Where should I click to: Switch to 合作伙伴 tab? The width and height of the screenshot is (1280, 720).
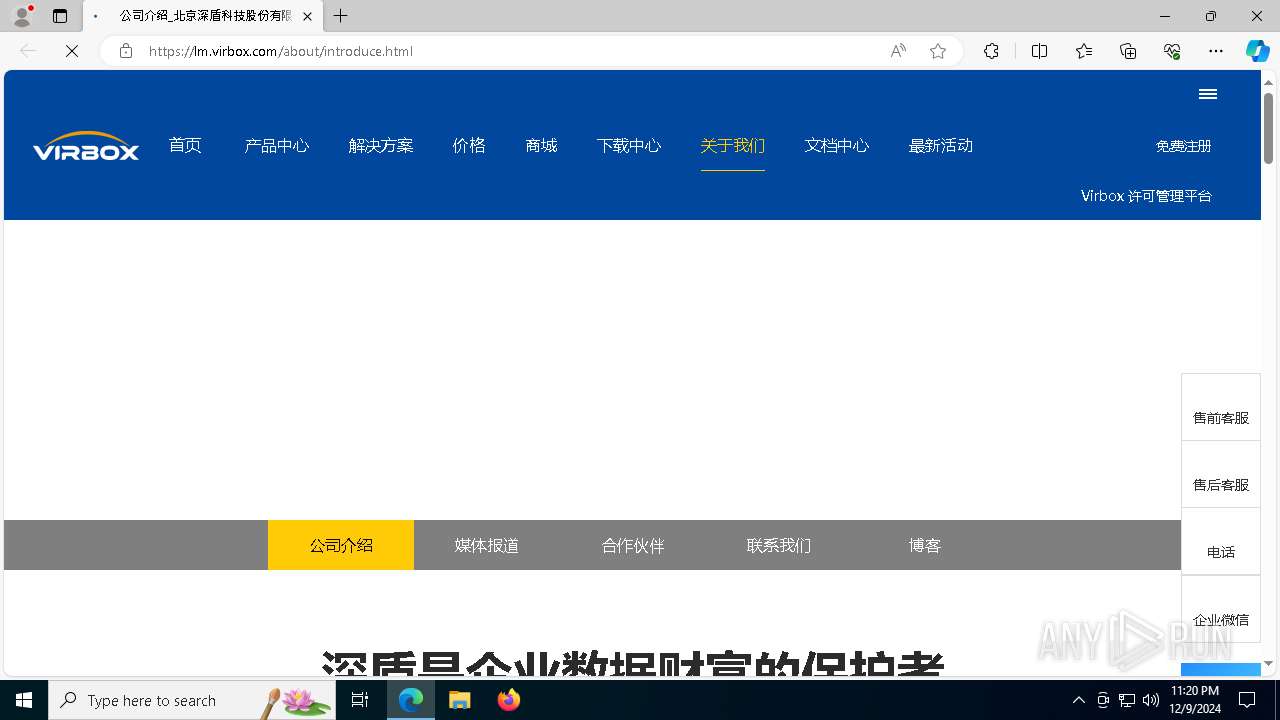(x=633, y=545)
